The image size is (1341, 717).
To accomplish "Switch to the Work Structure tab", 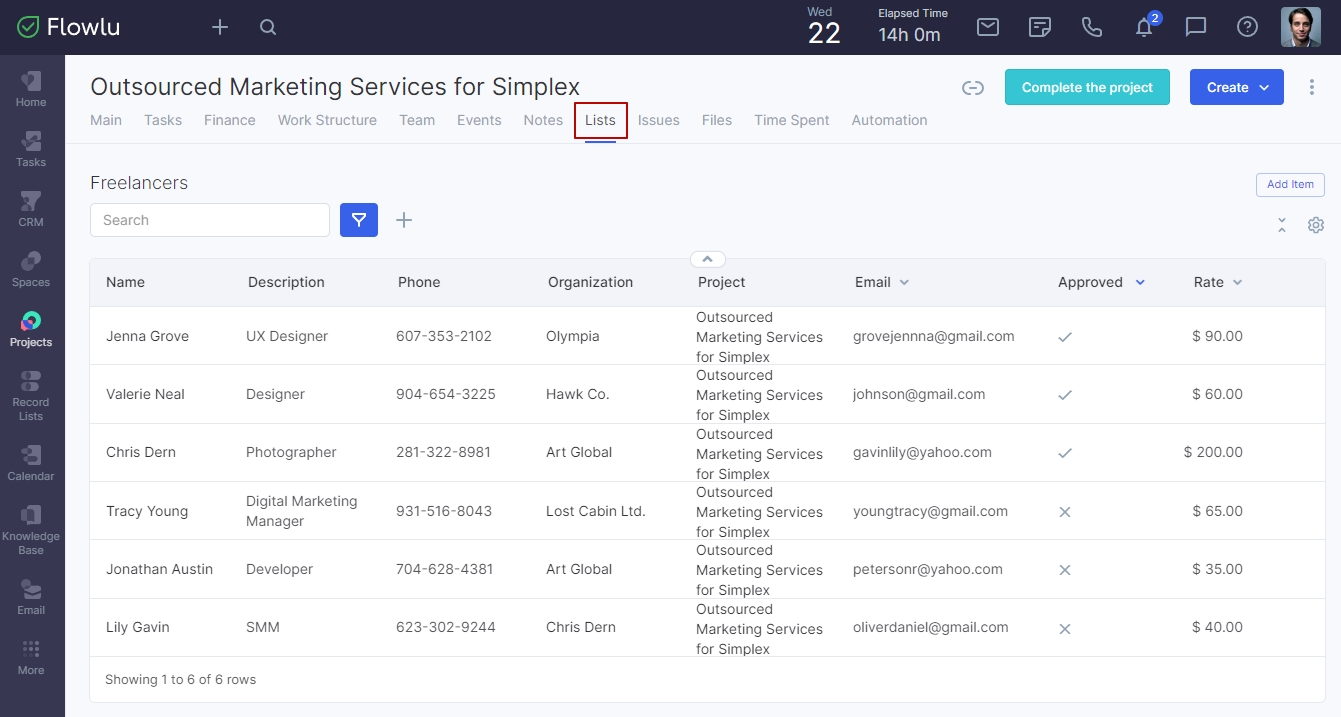I will coord(327,120).
